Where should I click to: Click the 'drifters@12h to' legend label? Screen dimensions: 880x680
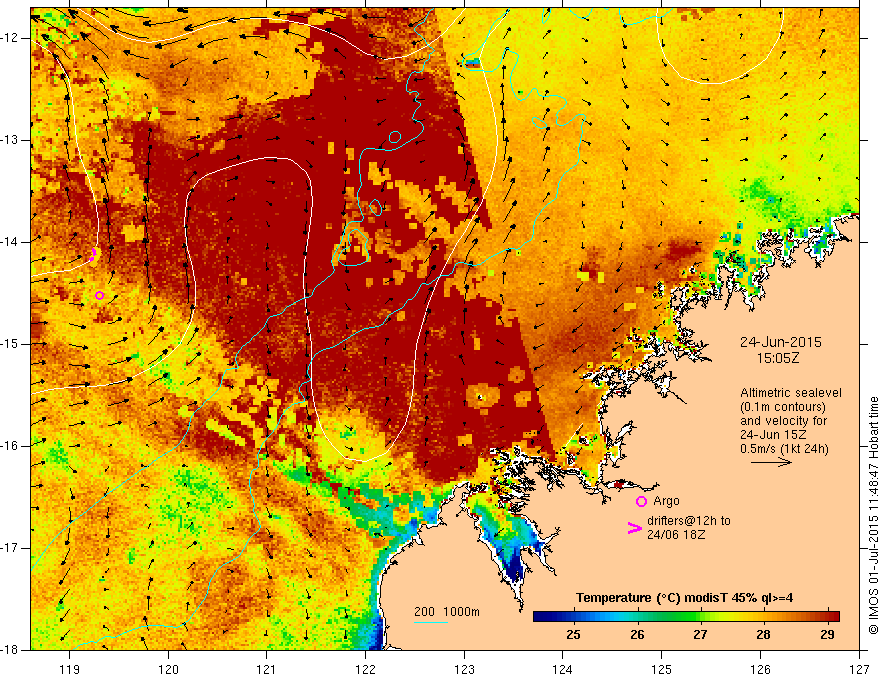(x=689, y=521)
